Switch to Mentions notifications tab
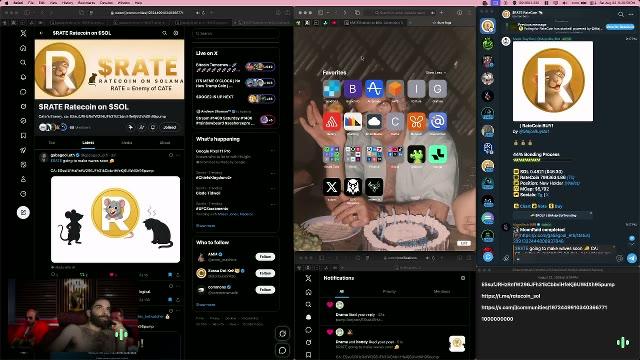 pos(442,291)
